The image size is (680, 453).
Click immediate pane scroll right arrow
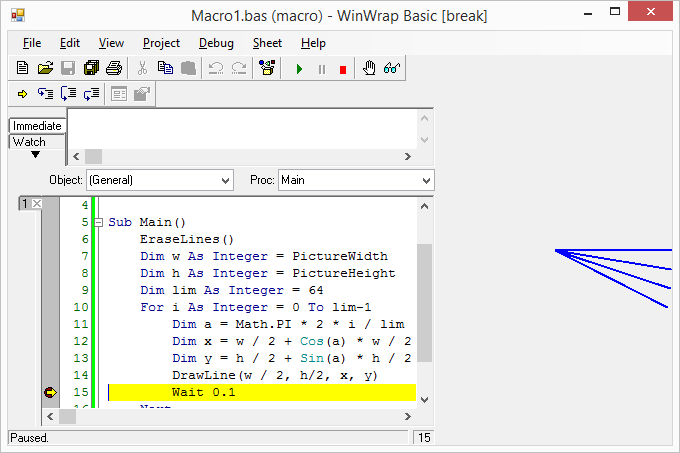(407, 156)
